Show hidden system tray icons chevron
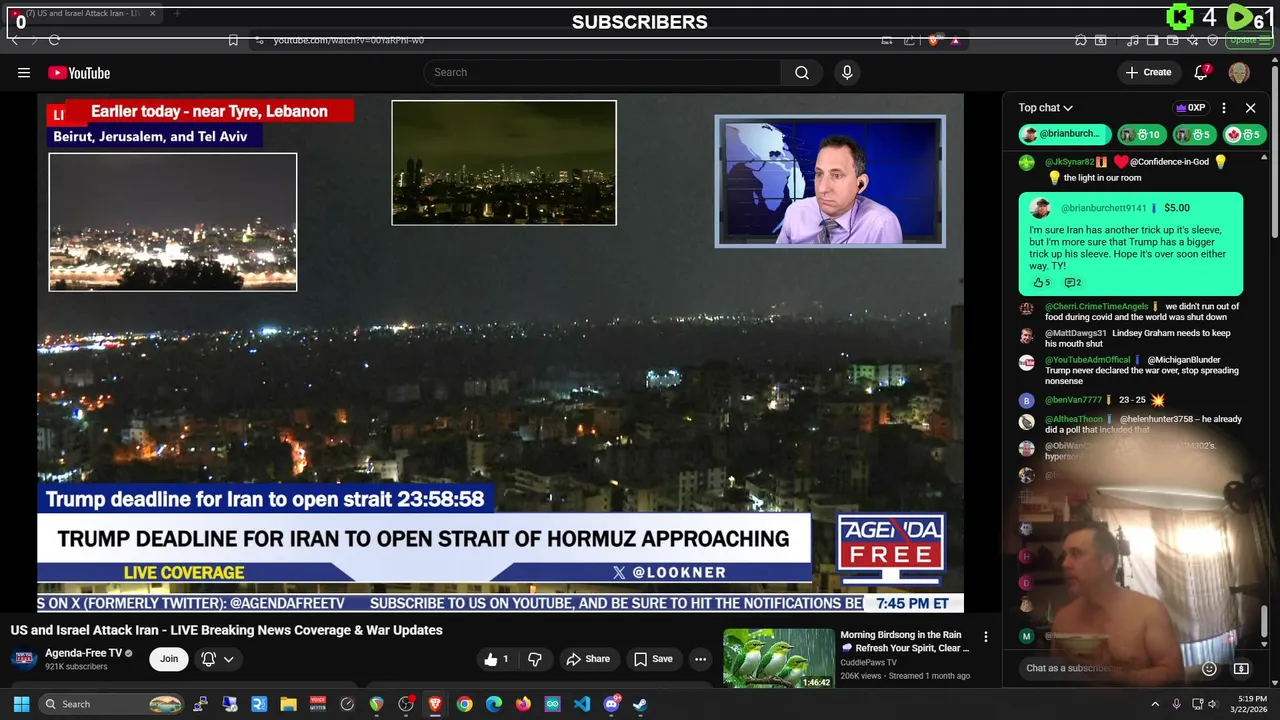This screenshot has width=1280, height=720. (1155, 704)
